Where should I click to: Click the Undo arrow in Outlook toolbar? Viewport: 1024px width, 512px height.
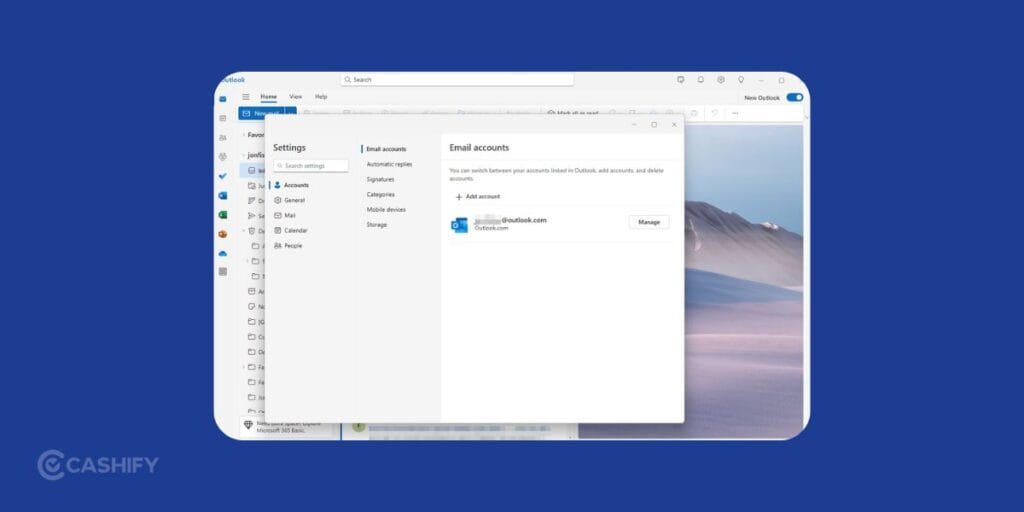714,113
